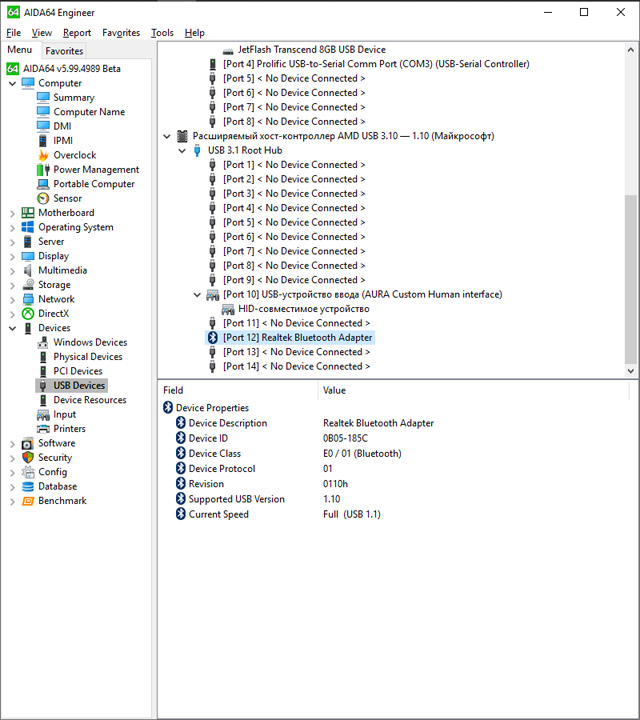Screen dimensions: 640x720
Task: Click the device list scroll up arrow
Action: (631, 50)
